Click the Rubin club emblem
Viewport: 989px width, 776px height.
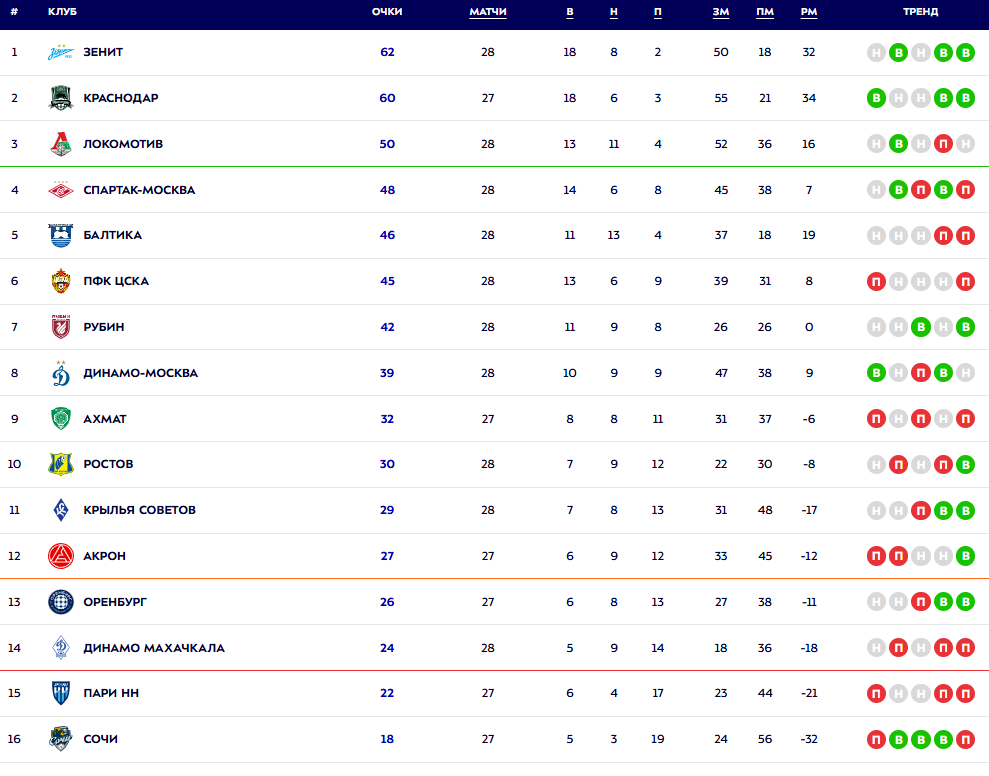[61, 327]
